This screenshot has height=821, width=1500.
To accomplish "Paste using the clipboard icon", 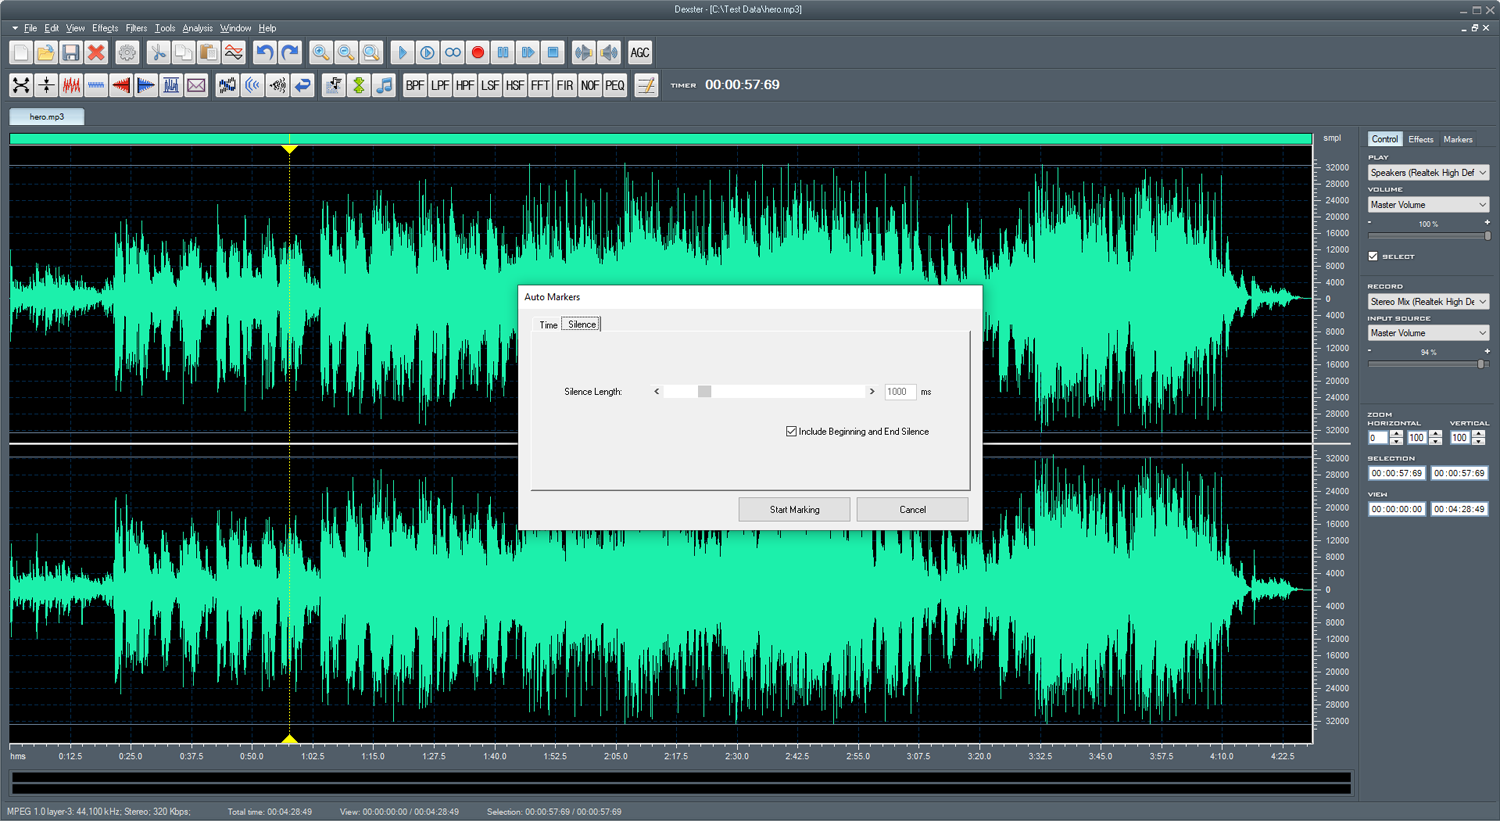I will tap(208, 53).
